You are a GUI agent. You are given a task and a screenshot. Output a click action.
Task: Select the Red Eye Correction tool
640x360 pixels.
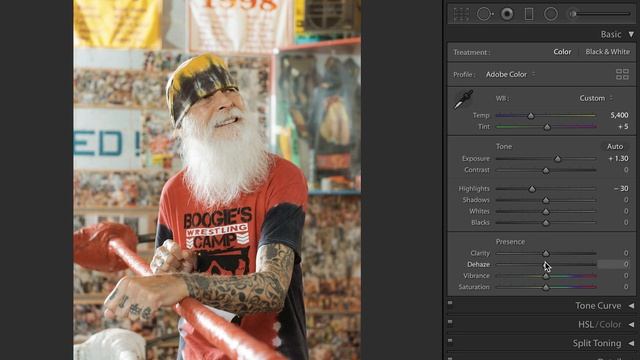507,14
